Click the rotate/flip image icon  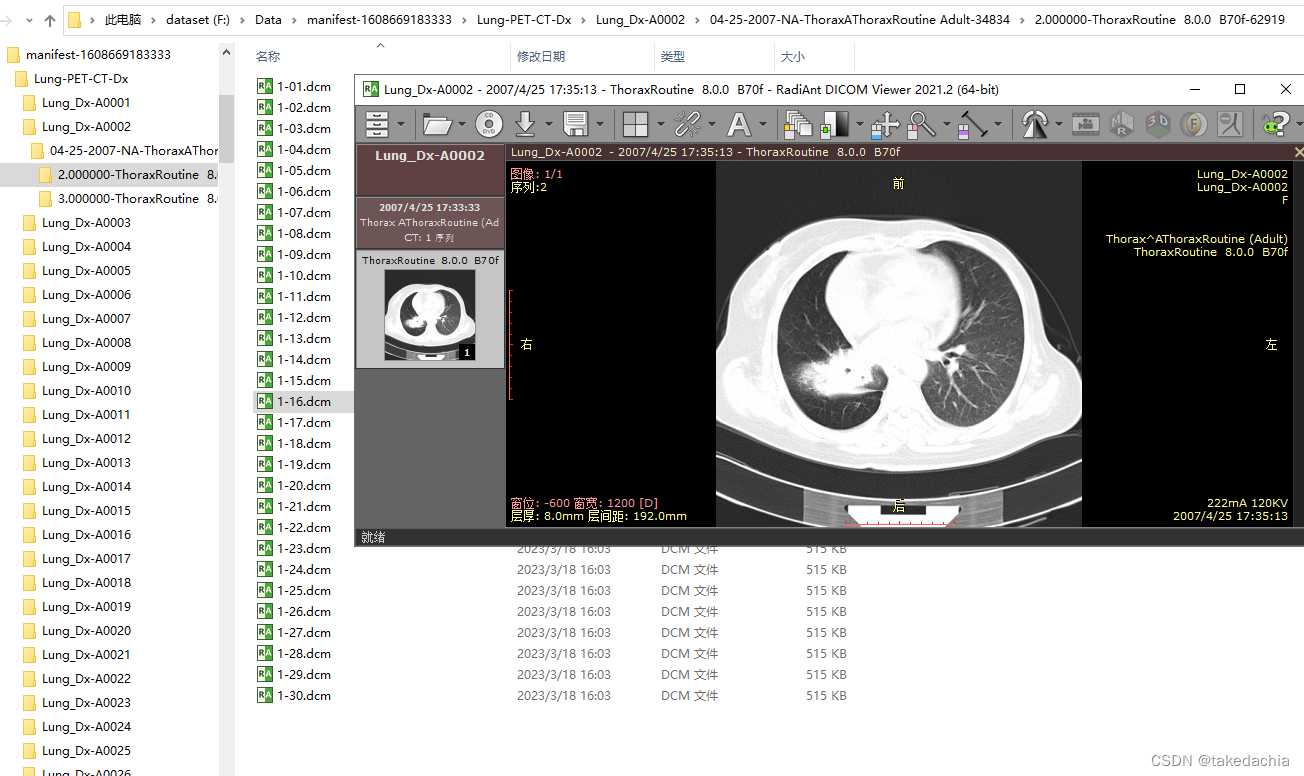click(x=1034, y=124)
